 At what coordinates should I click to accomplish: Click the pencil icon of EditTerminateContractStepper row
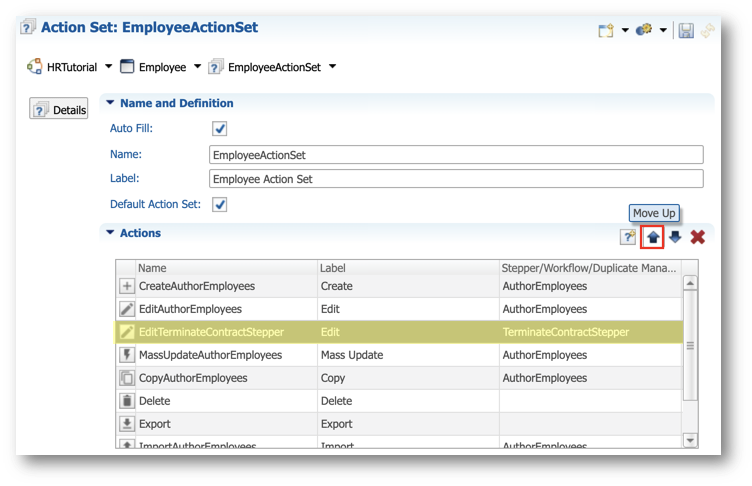point(127,332)
